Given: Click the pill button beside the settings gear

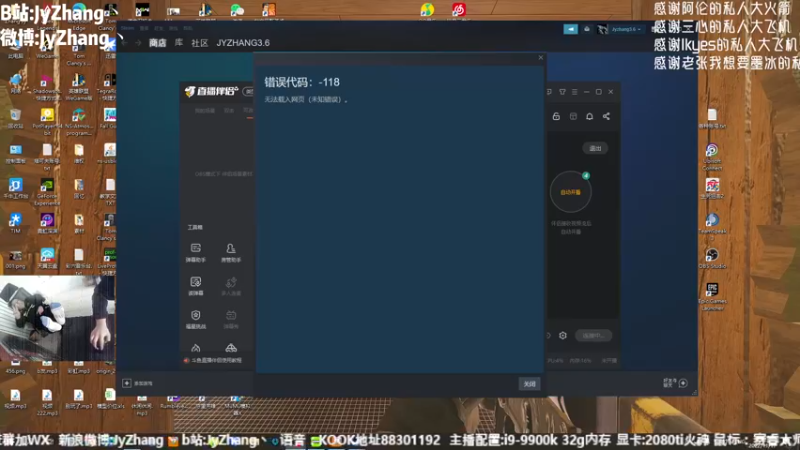Looking at the screenshot, I should (x=593, y=336).
